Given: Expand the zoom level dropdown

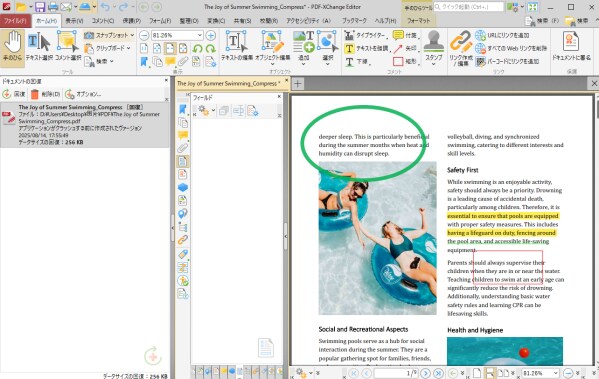Looking at the screenshot, I should pos(199,36).
